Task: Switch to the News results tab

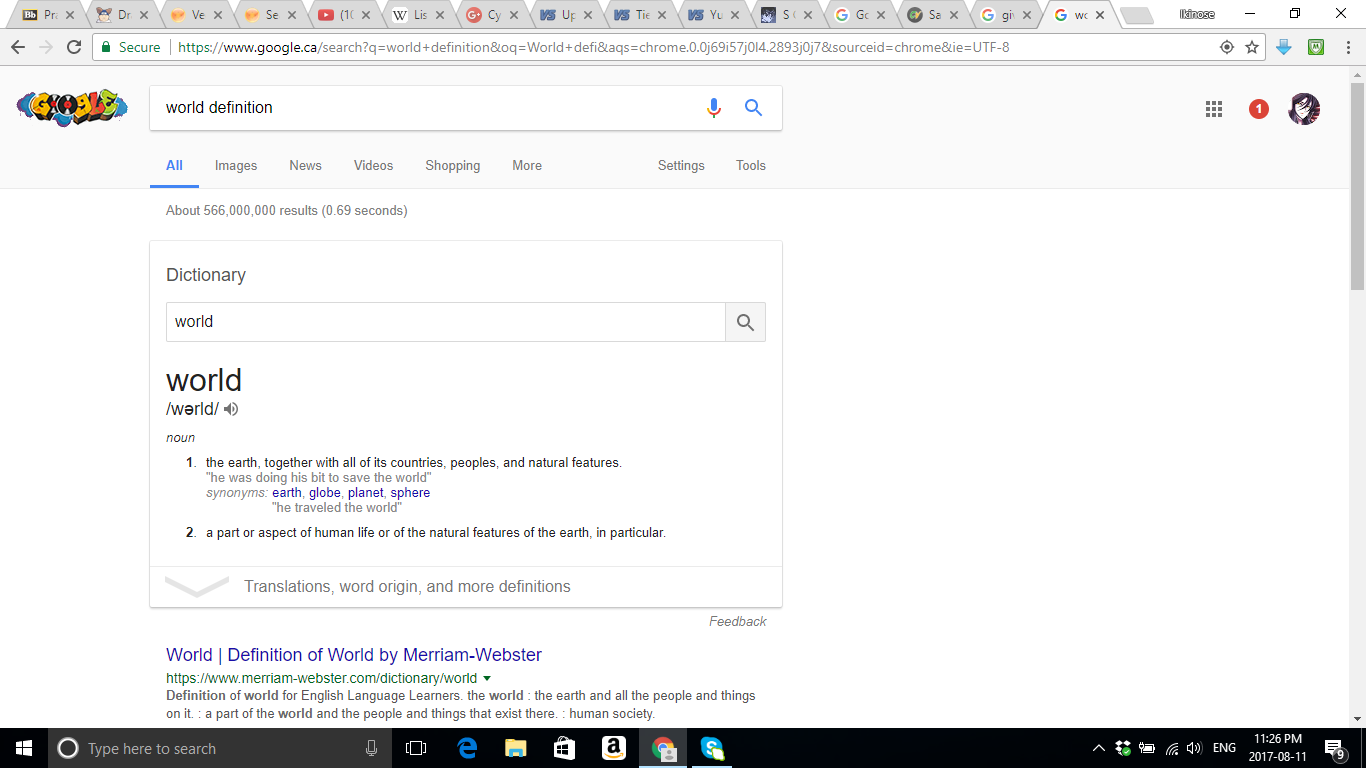Action: (305, 166)
